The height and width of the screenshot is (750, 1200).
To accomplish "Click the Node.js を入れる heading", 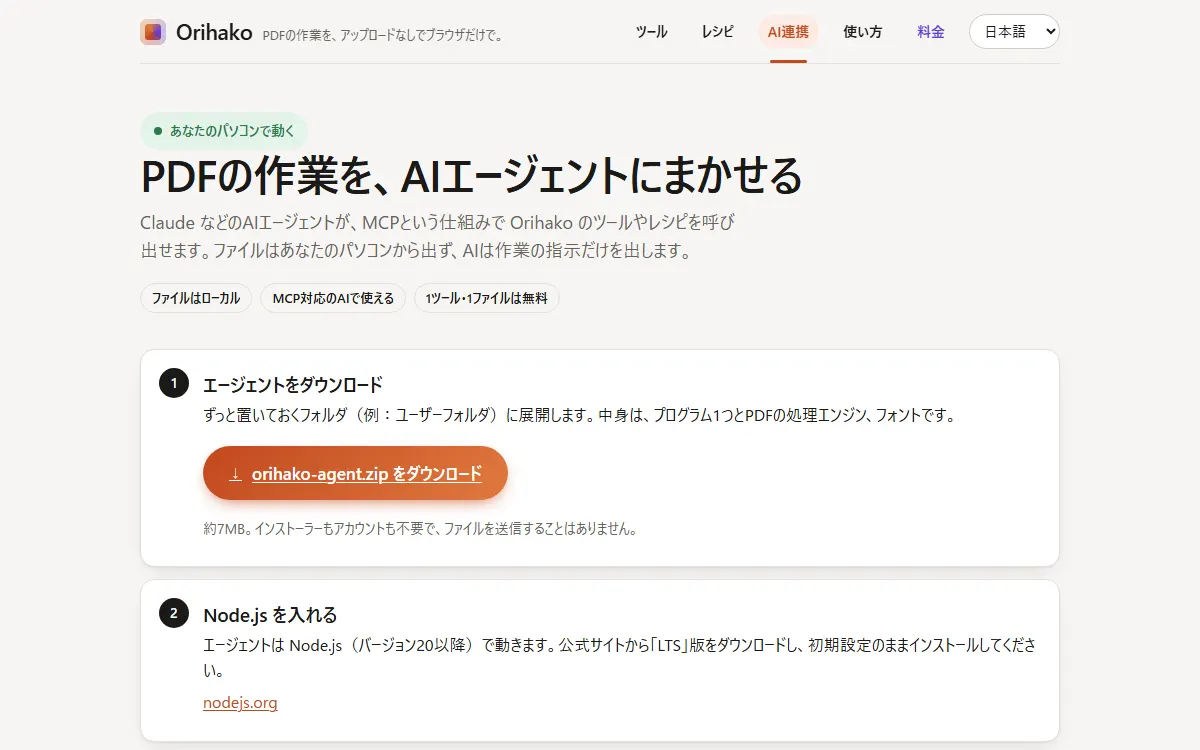I will point(270,615).
